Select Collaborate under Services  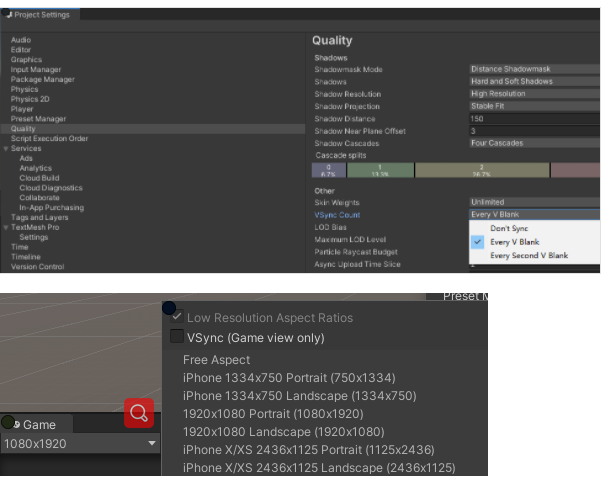[40, 198]
